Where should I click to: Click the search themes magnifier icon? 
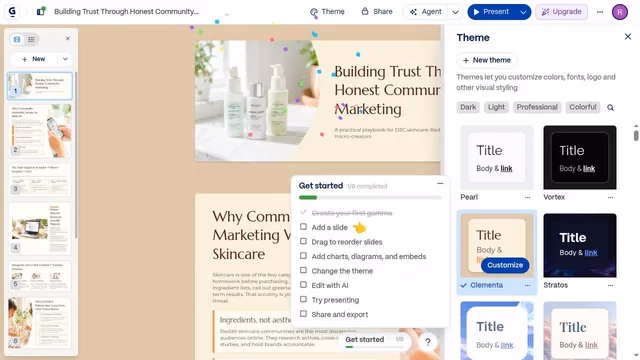click(x=610, y=107)
